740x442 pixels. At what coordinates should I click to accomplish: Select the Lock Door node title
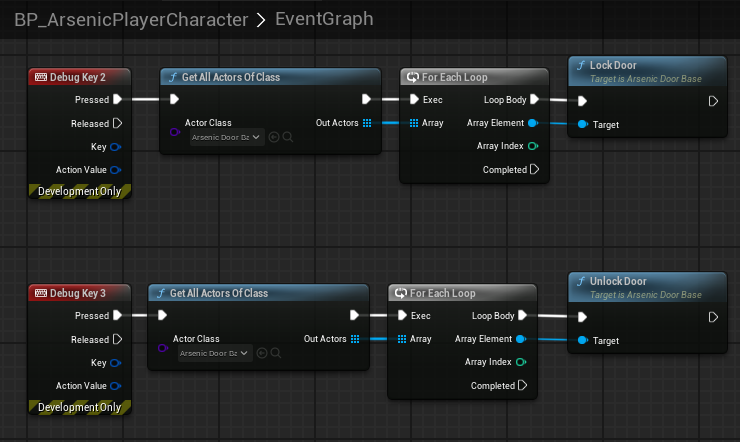[613, 65]
